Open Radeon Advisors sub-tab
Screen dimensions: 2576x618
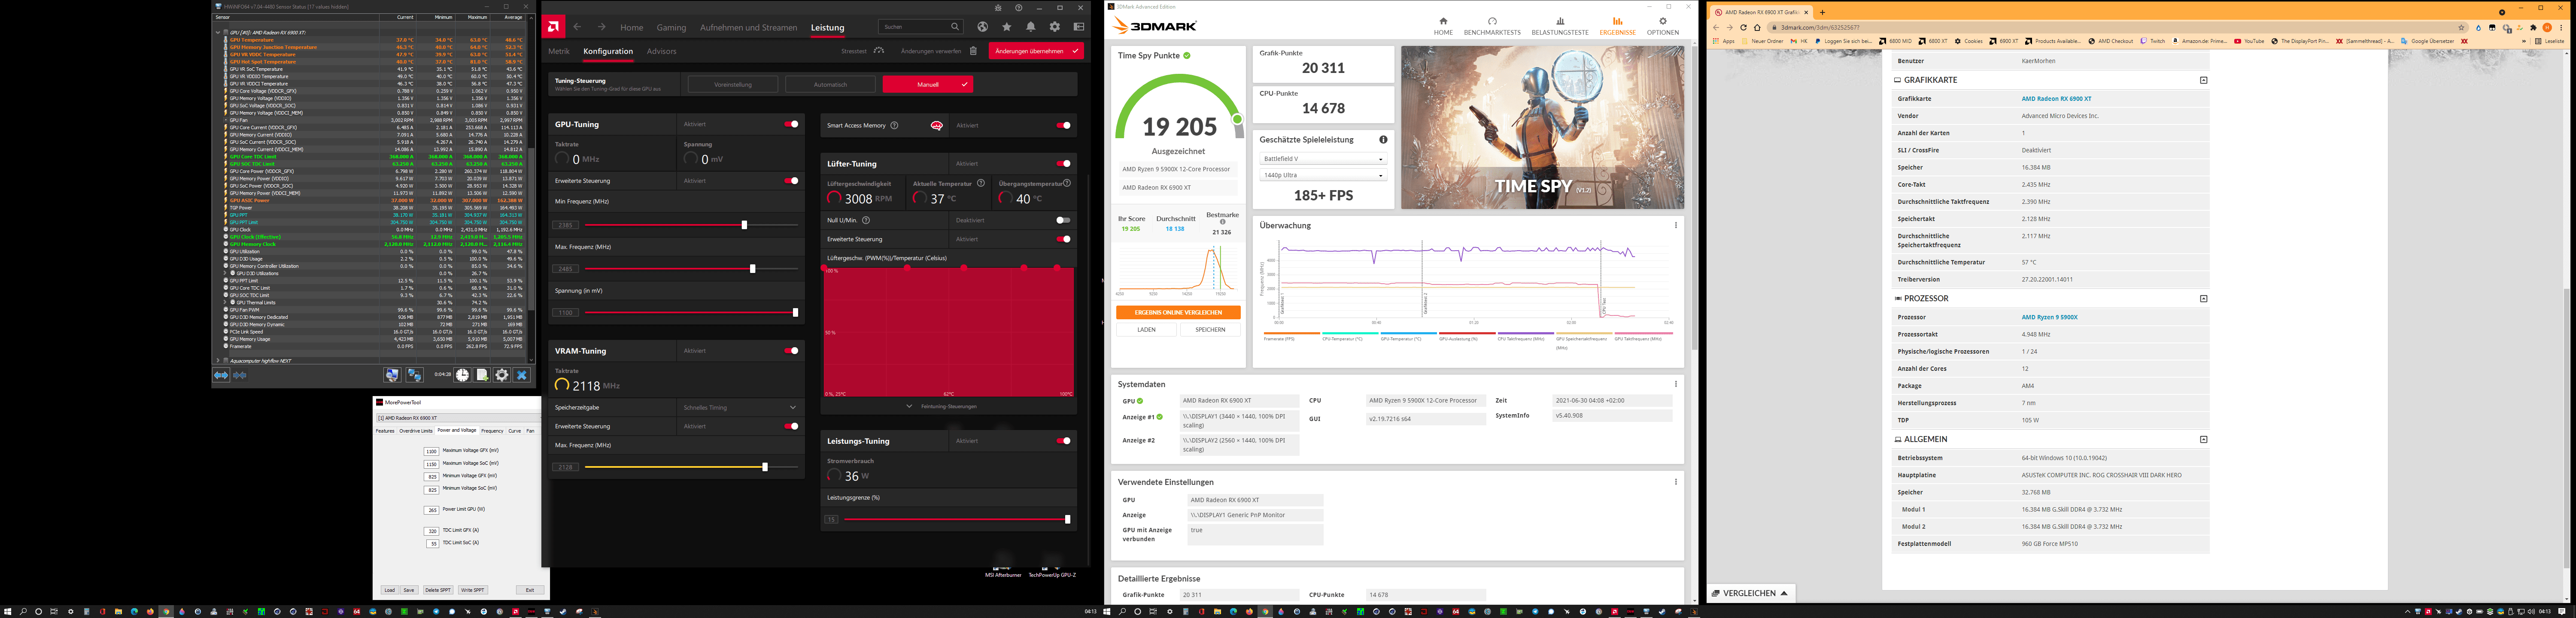[x=661, y=51]
